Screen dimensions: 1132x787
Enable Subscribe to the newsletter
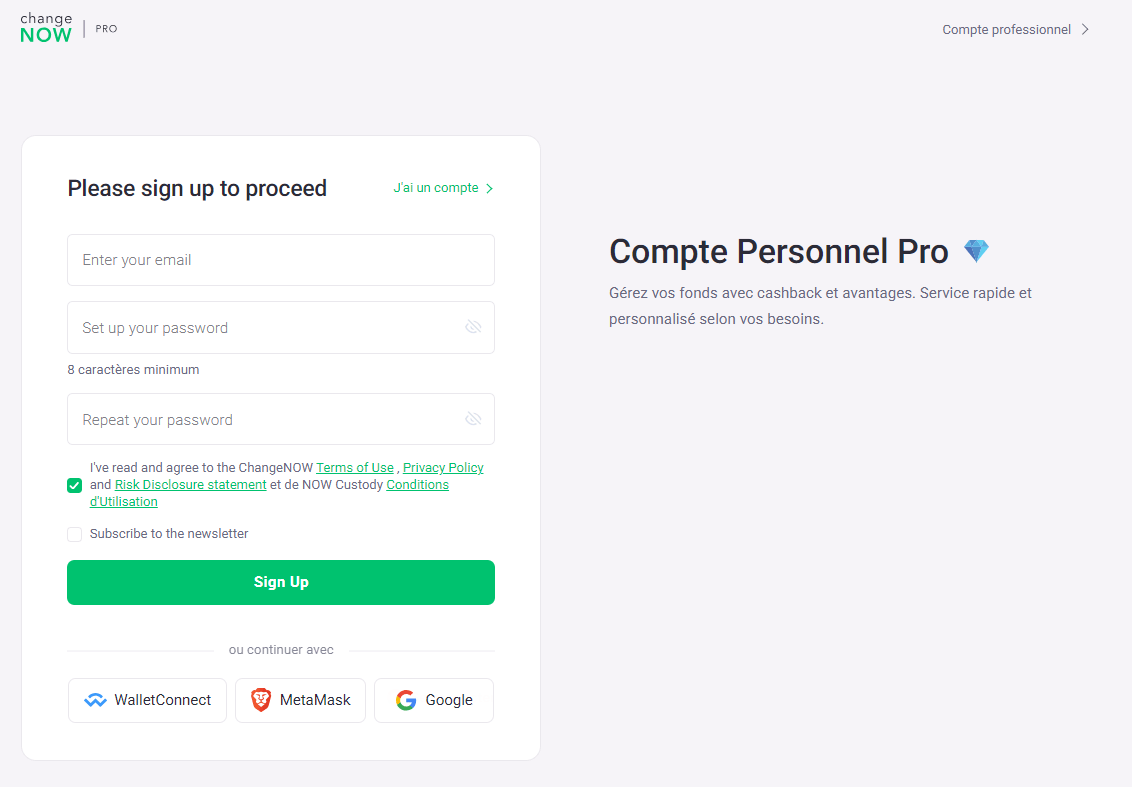tap(74, 534)
